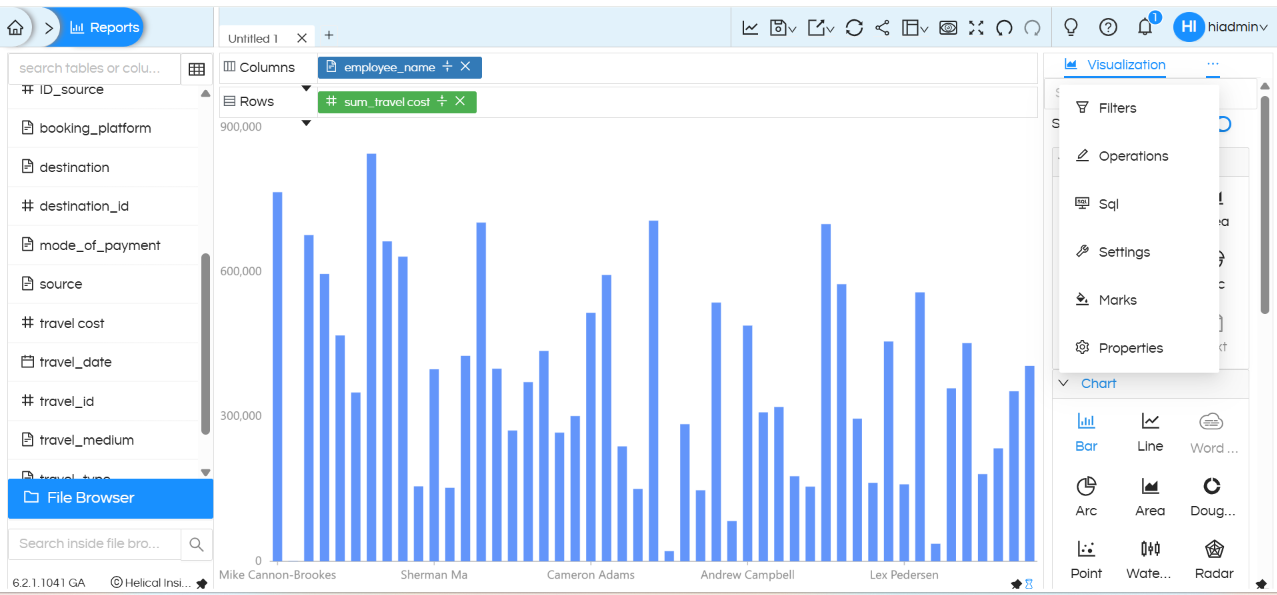Expand the Rows shelf dropdown arrow
The width and height of the screenshot is (1277, 595).
306,123
